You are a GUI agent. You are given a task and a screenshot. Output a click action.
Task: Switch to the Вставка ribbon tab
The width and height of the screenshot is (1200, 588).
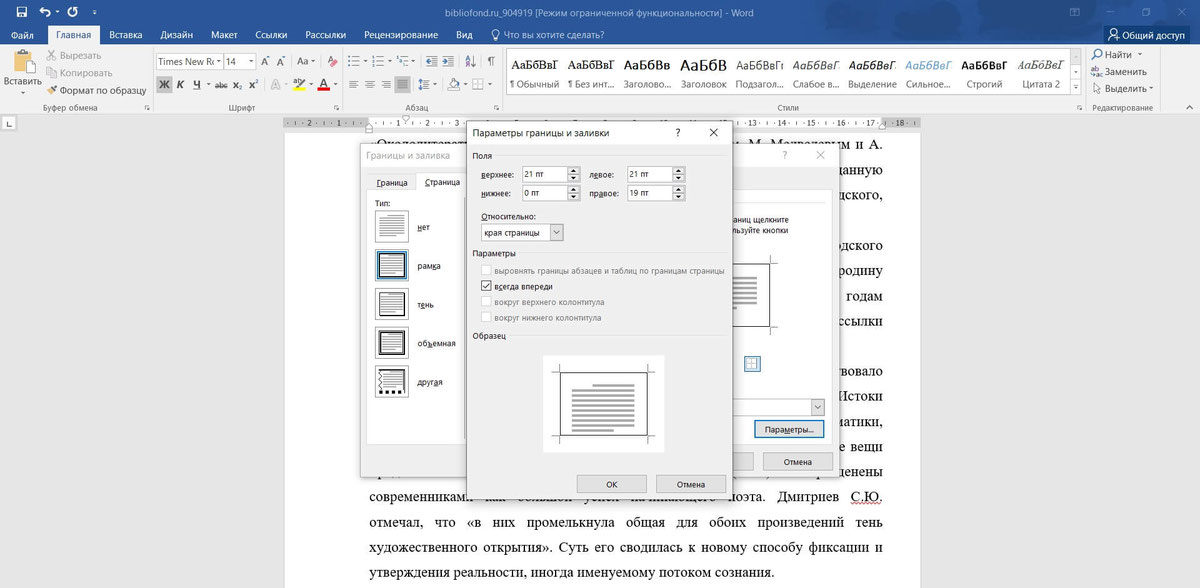coord(126,33)
